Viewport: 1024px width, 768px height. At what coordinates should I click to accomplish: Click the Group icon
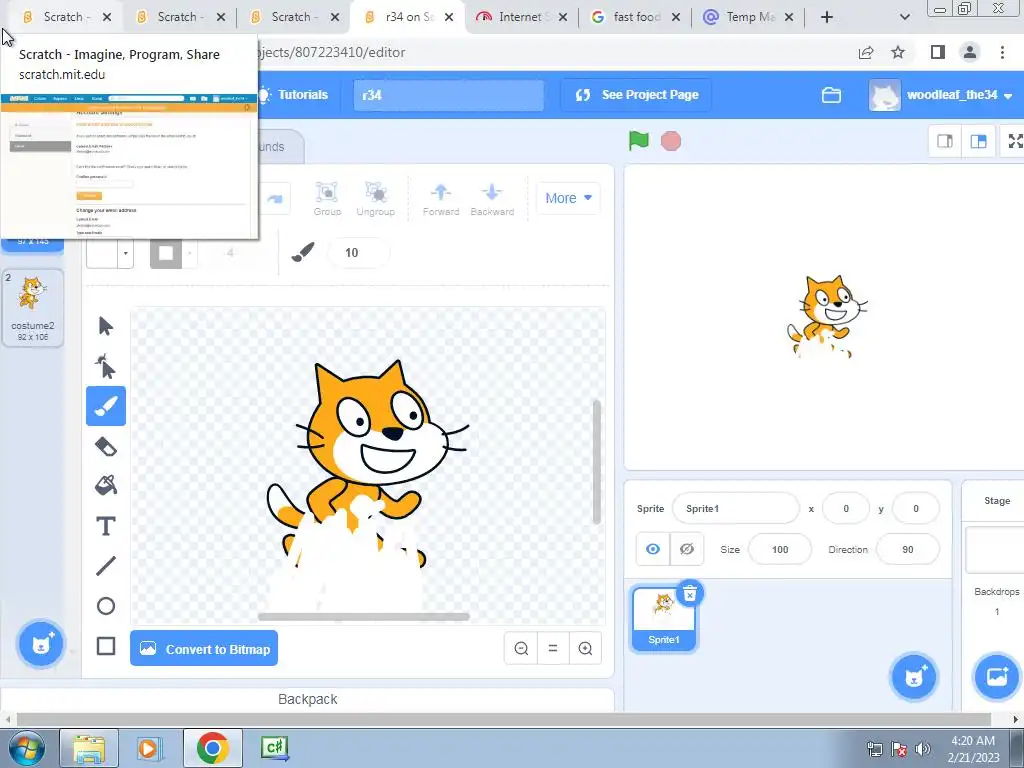click(x=327, y=199)
